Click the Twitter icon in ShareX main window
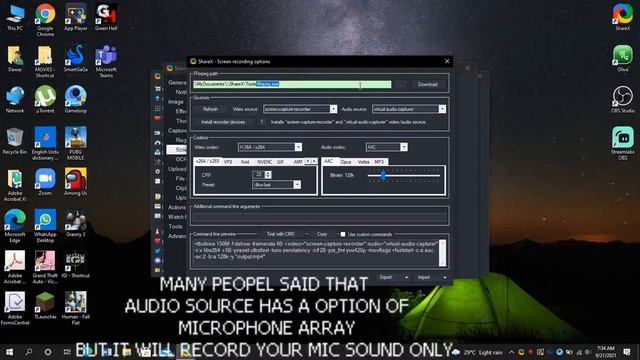This screenshot has height=360, width=640. [x=158, y=251]
